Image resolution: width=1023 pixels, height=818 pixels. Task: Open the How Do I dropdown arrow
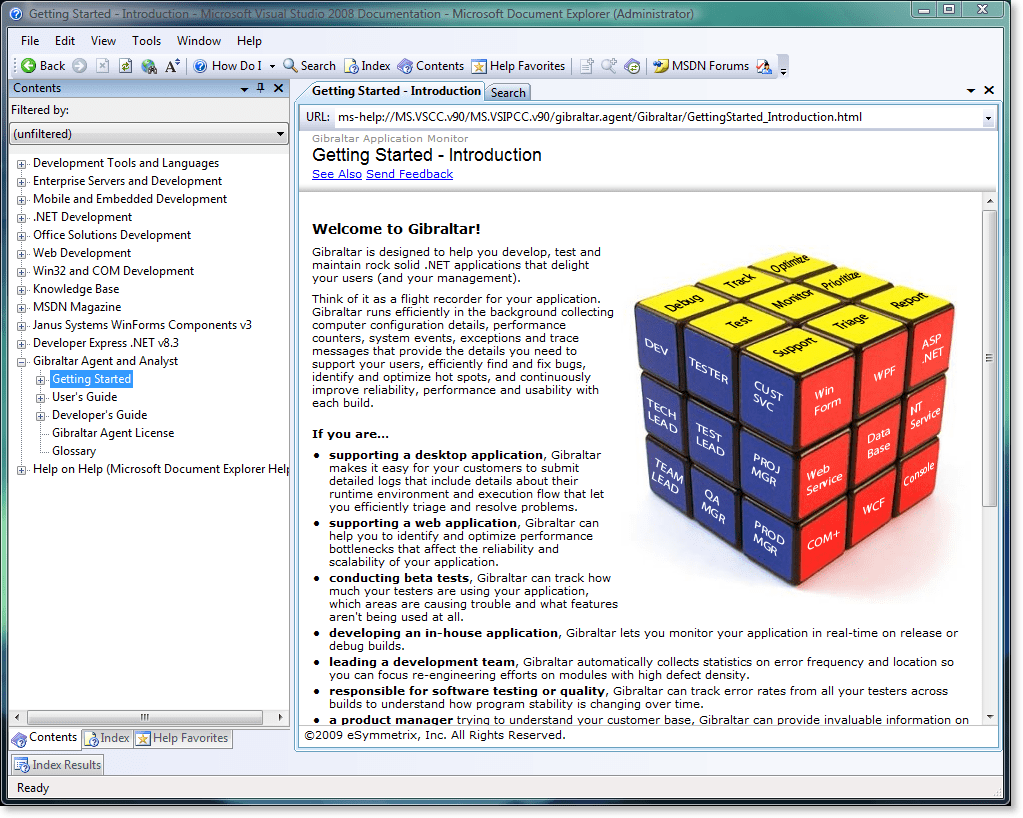pos(272,66)
